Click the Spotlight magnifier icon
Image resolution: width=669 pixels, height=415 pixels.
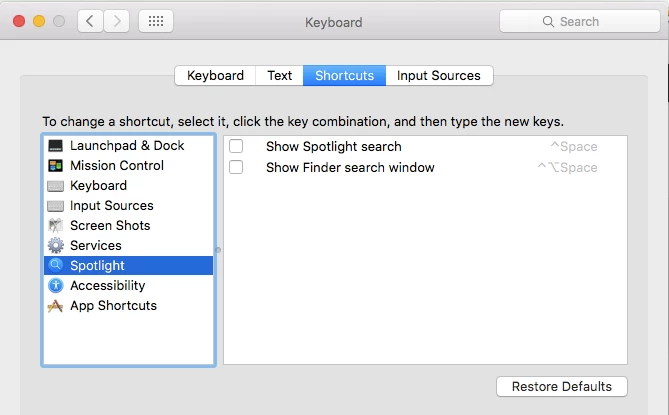click(56, 266)
